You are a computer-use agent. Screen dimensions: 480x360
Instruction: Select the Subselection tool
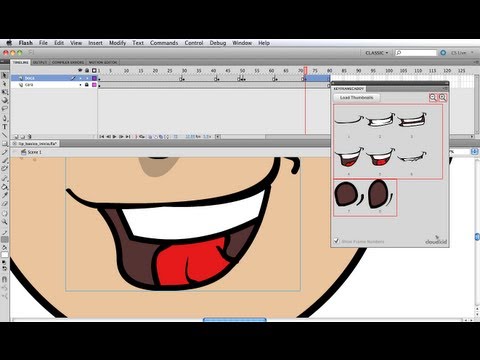point(5,84)
